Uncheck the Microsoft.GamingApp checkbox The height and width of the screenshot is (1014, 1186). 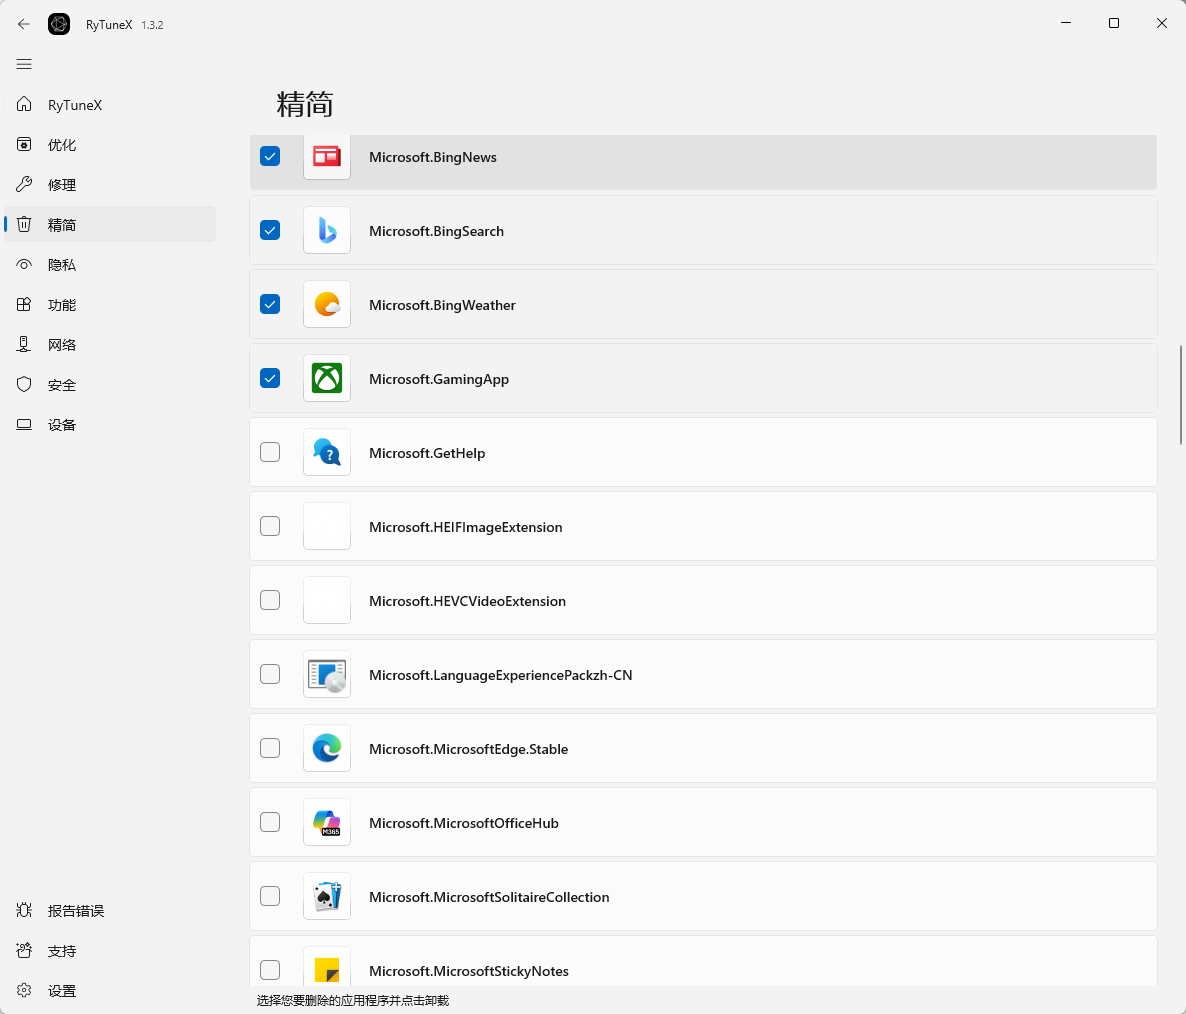pyautogui.click(x=270, y=378)
